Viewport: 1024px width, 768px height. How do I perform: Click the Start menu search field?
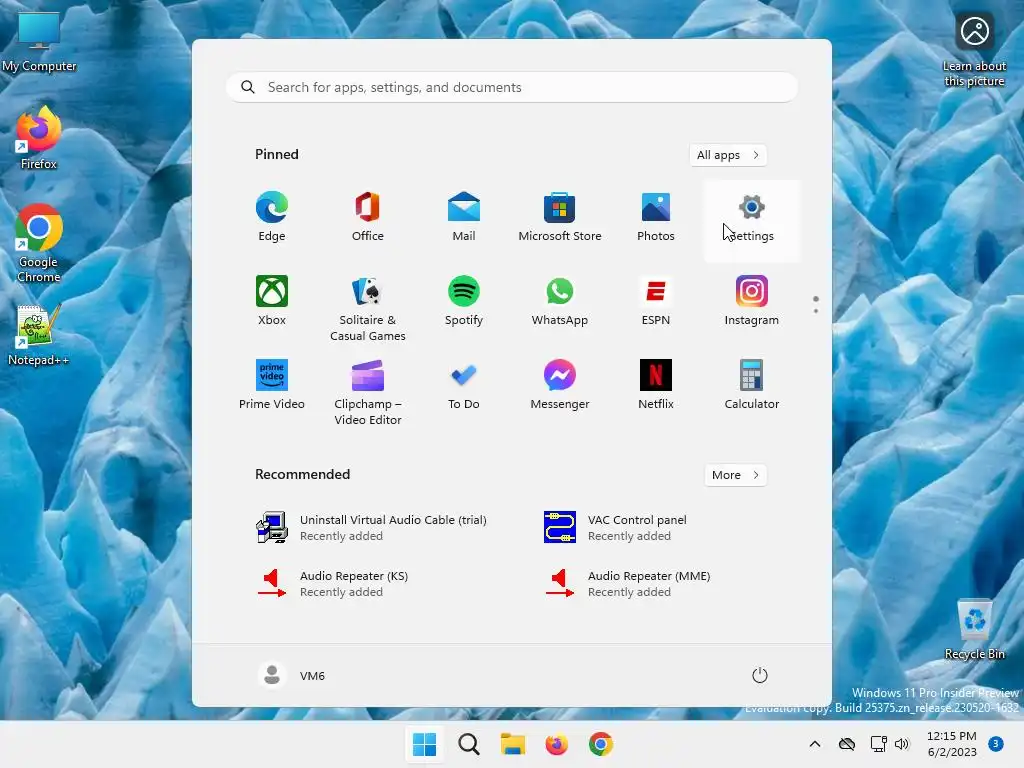pyautogui.click(x=512, y=88)
